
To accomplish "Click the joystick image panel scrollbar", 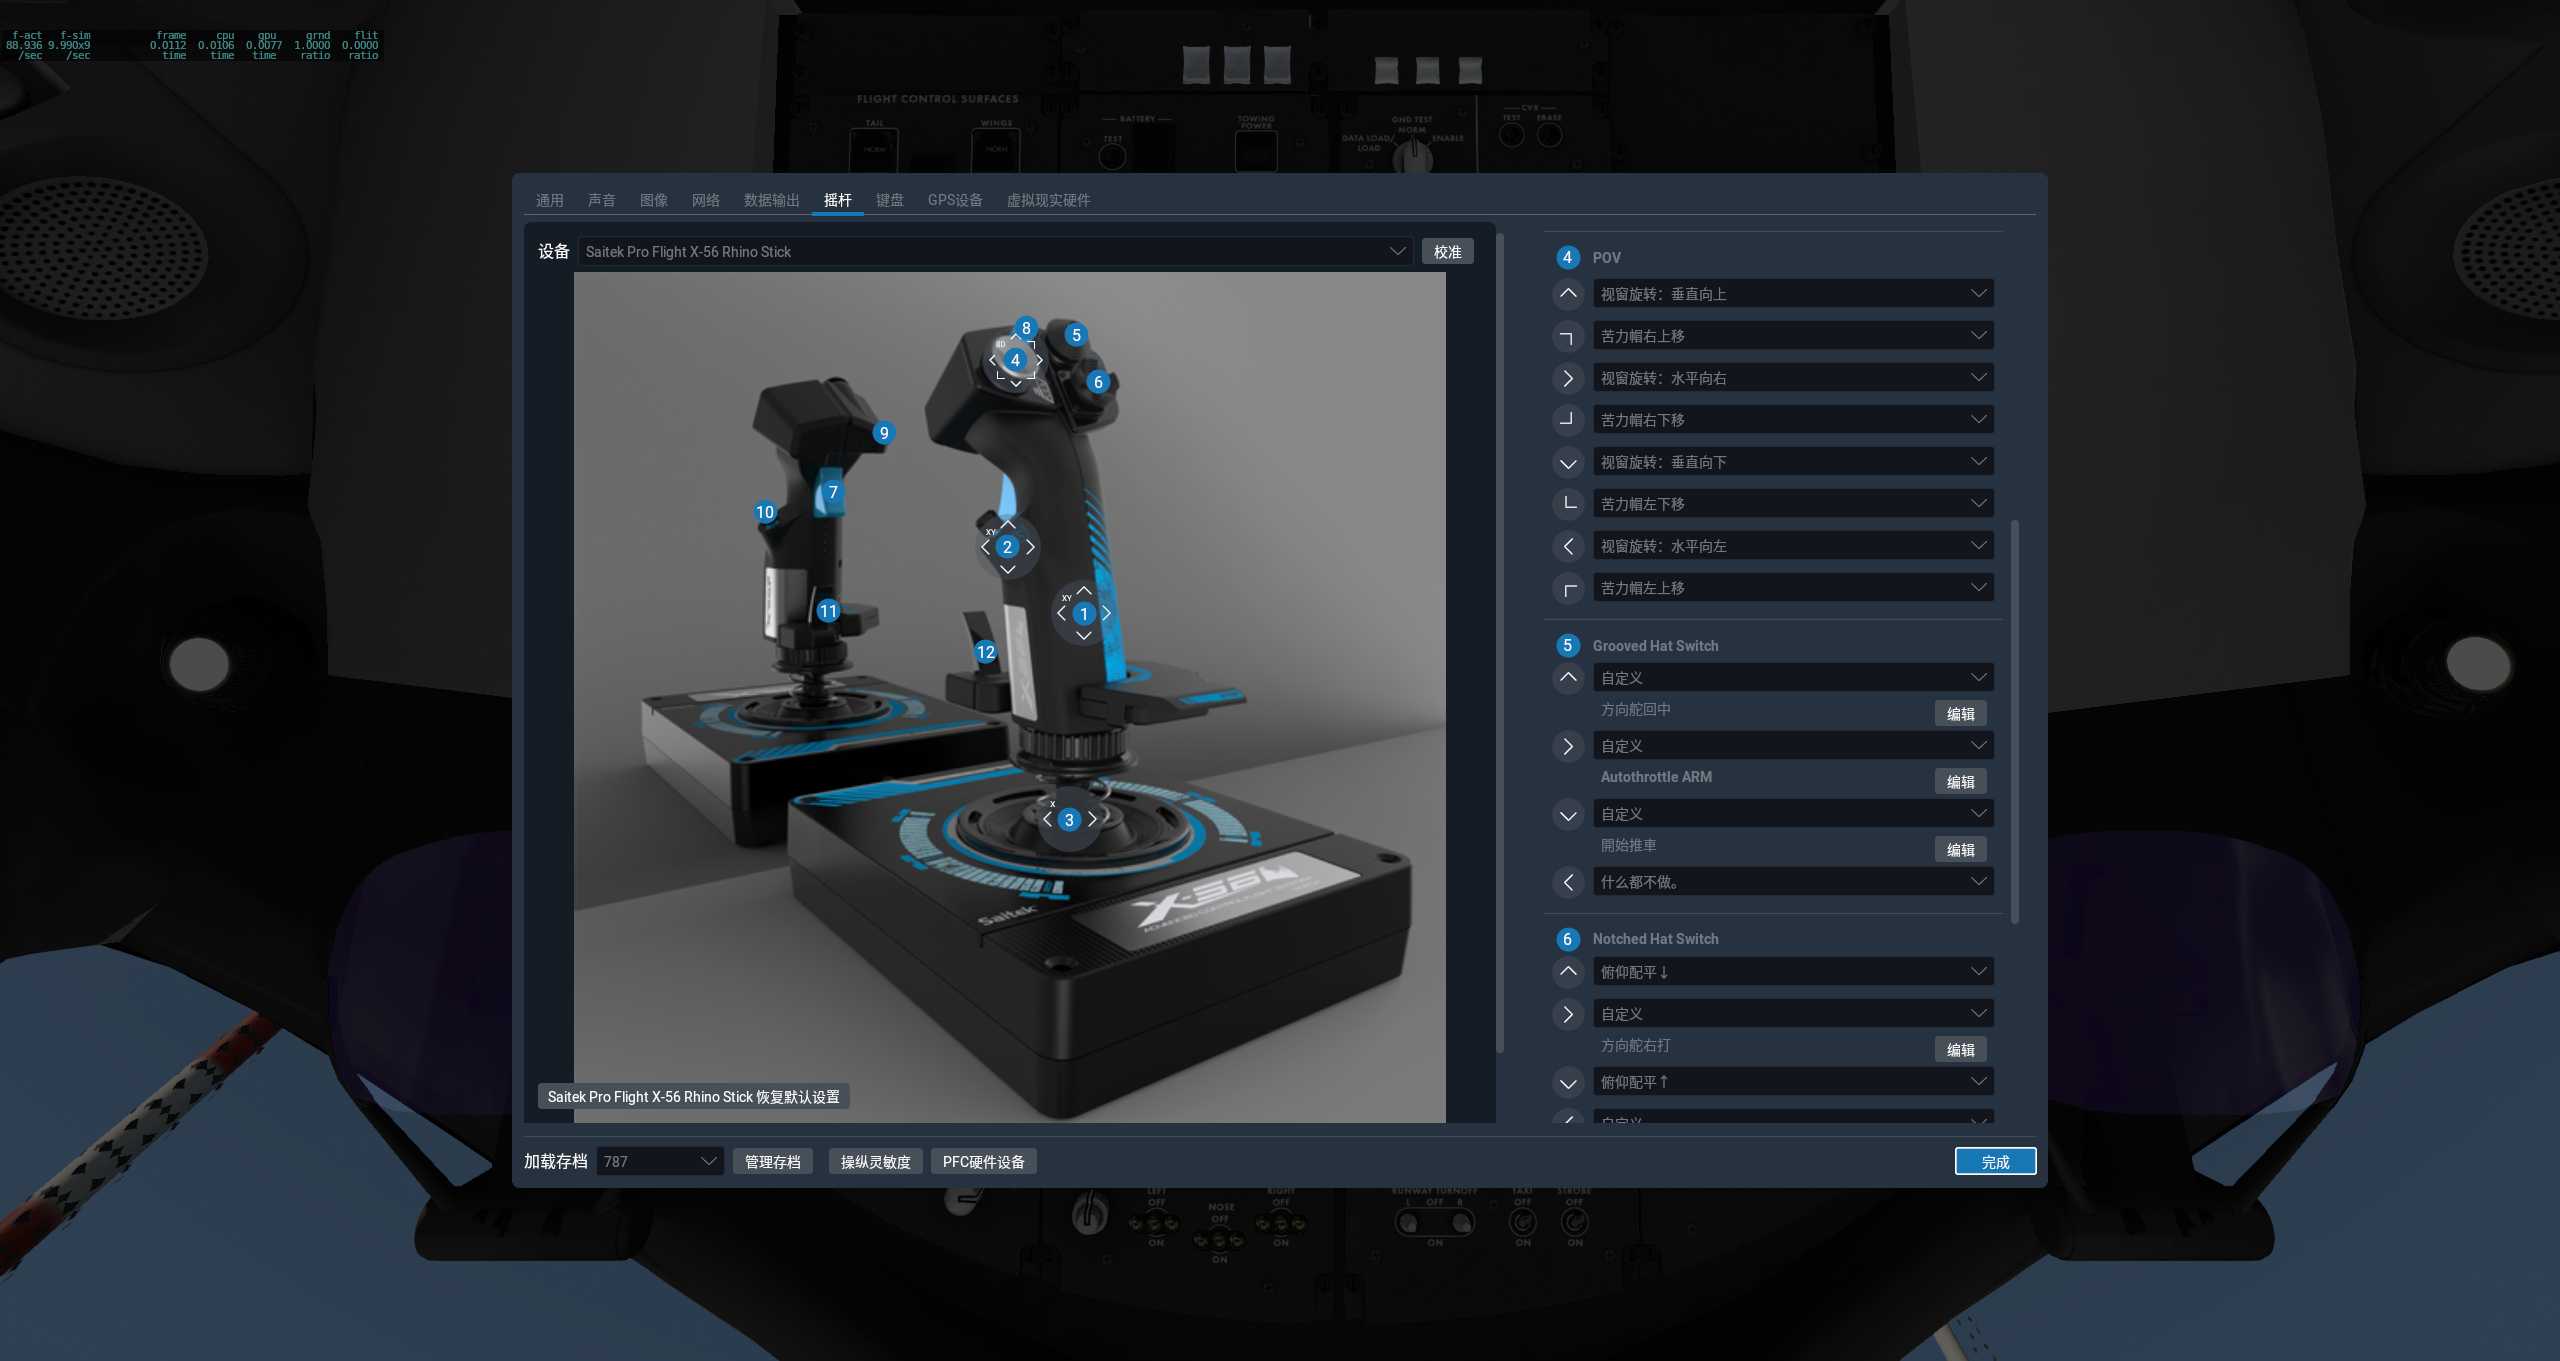I will coord(1500,642).
